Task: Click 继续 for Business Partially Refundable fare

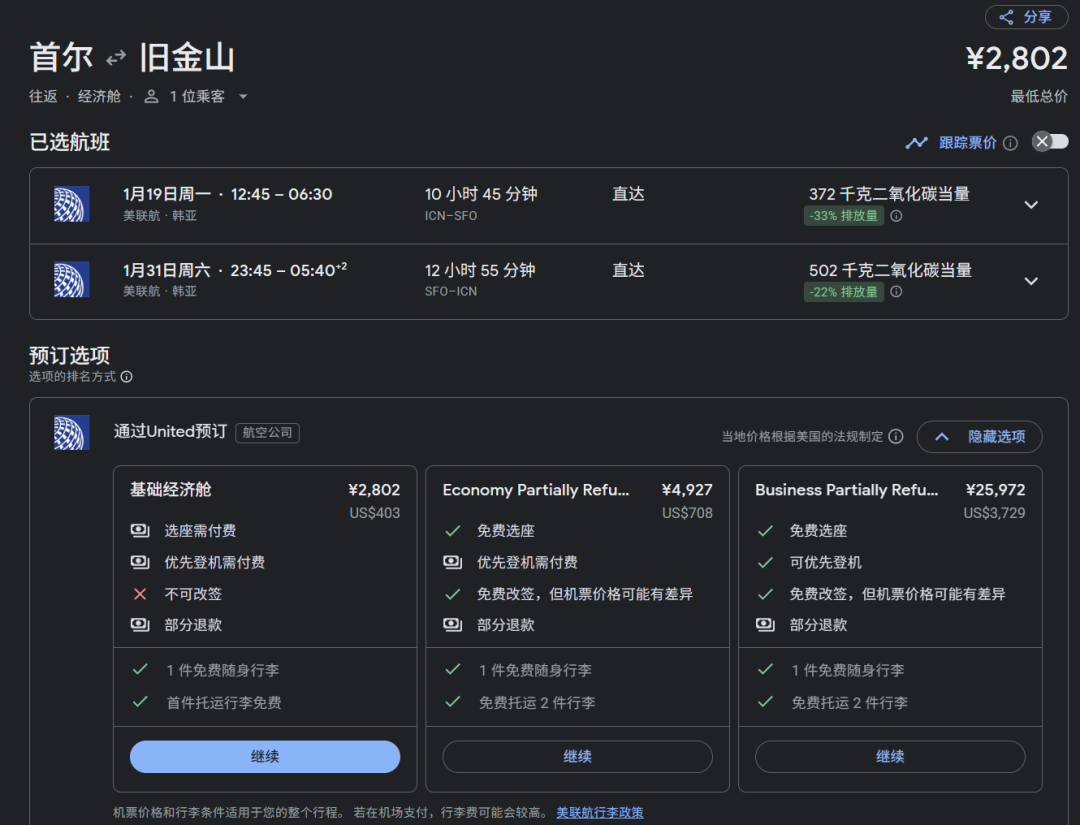Action: click(890, 757)
